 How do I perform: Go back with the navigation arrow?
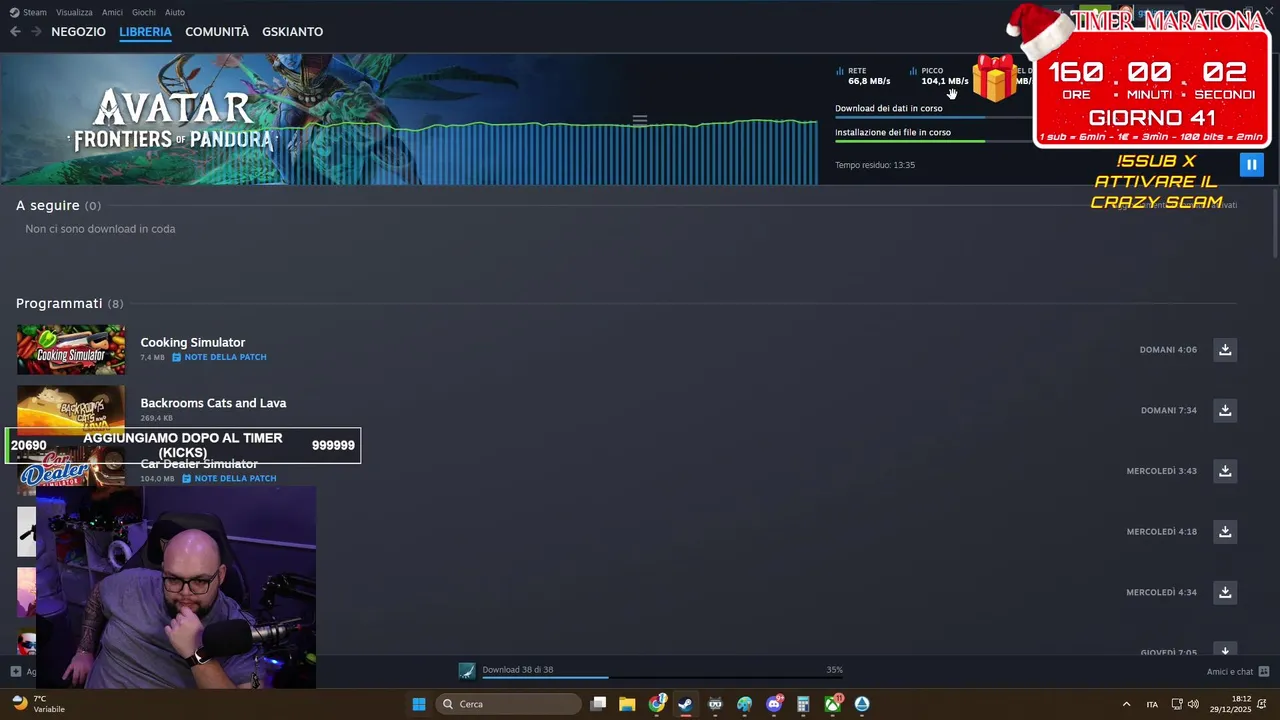(15, 32)
